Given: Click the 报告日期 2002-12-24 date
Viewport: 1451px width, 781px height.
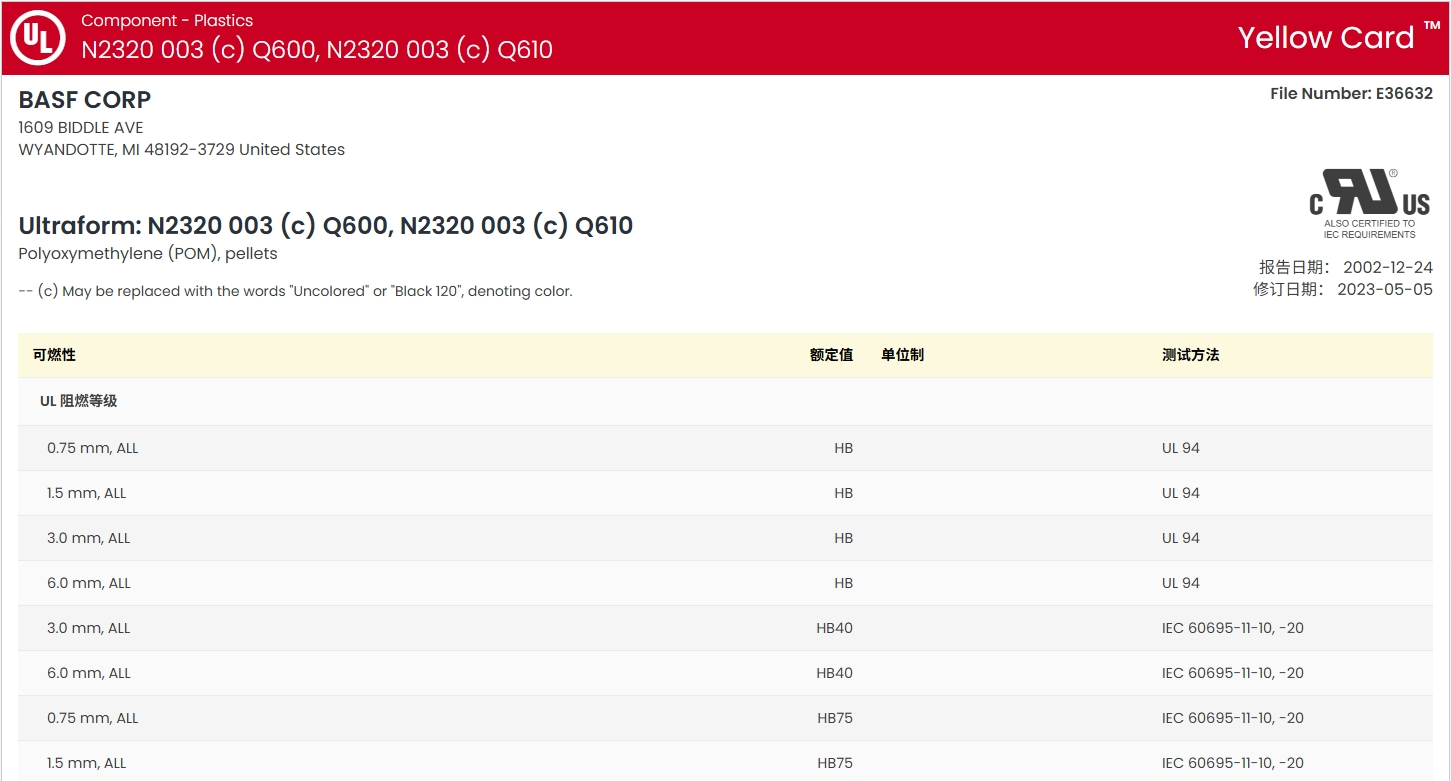Looking at the screenshot, I should [1345, 268].
